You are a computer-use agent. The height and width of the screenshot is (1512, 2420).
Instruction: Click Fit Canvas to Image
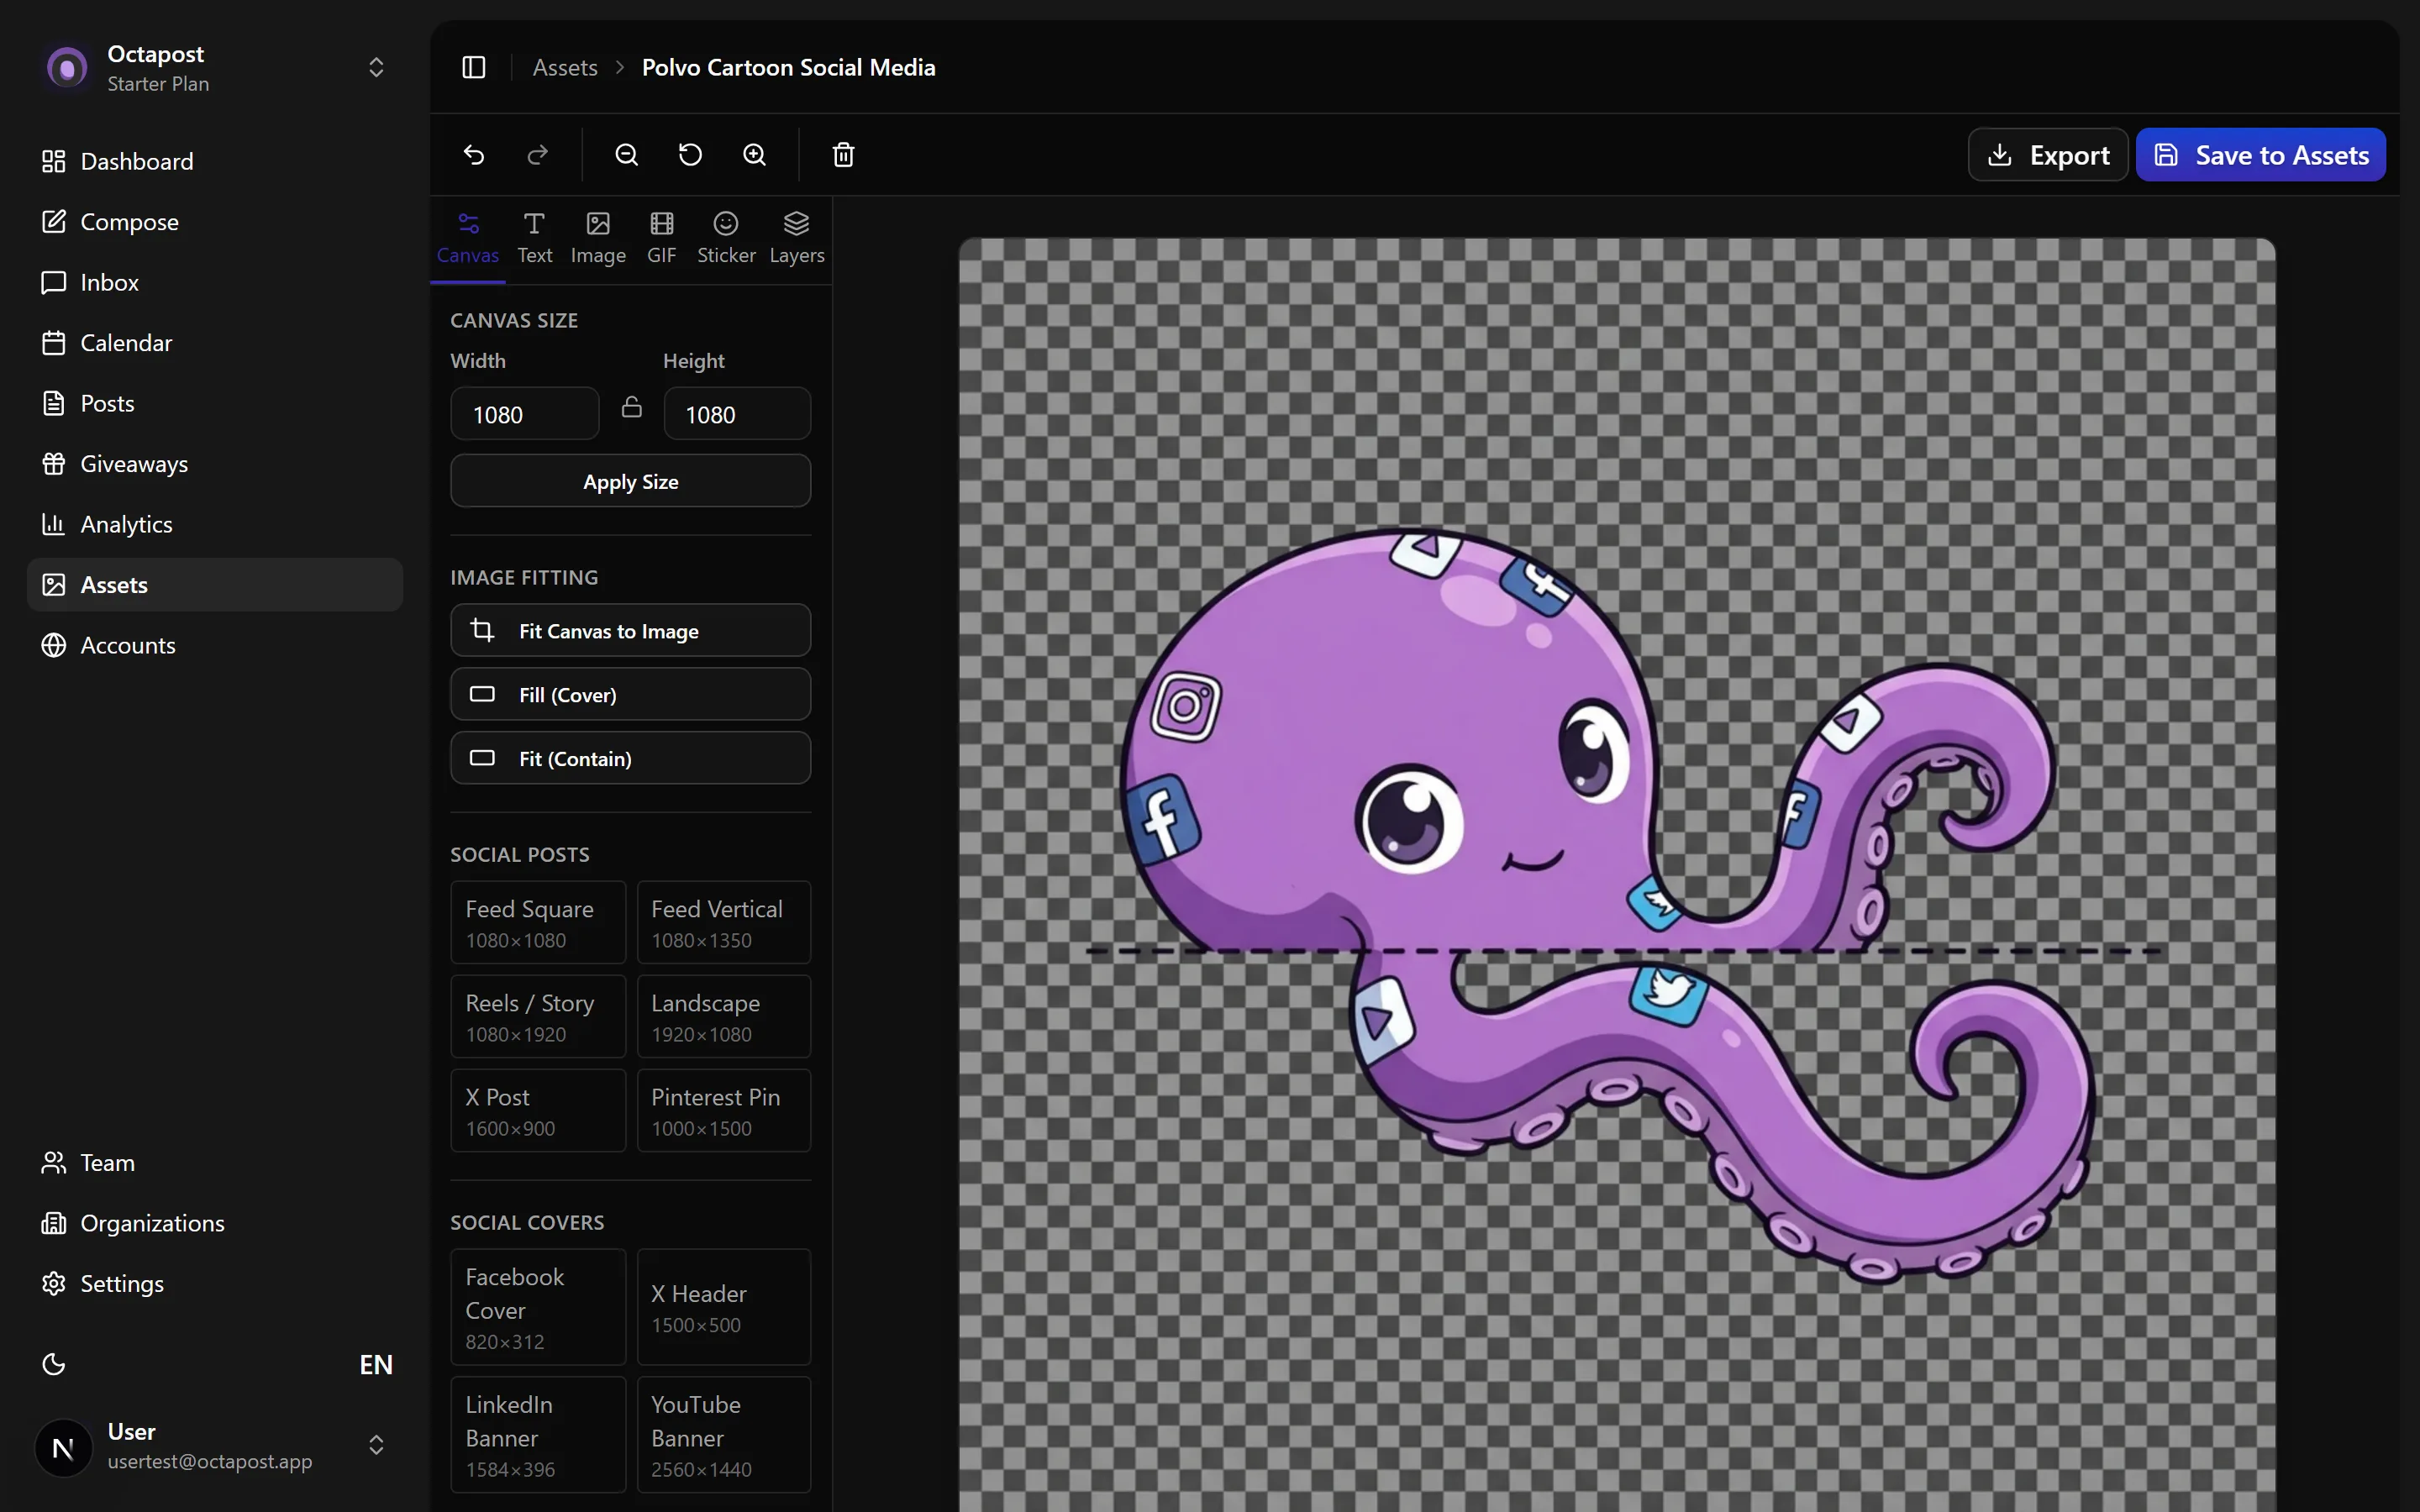coord(630,630)
